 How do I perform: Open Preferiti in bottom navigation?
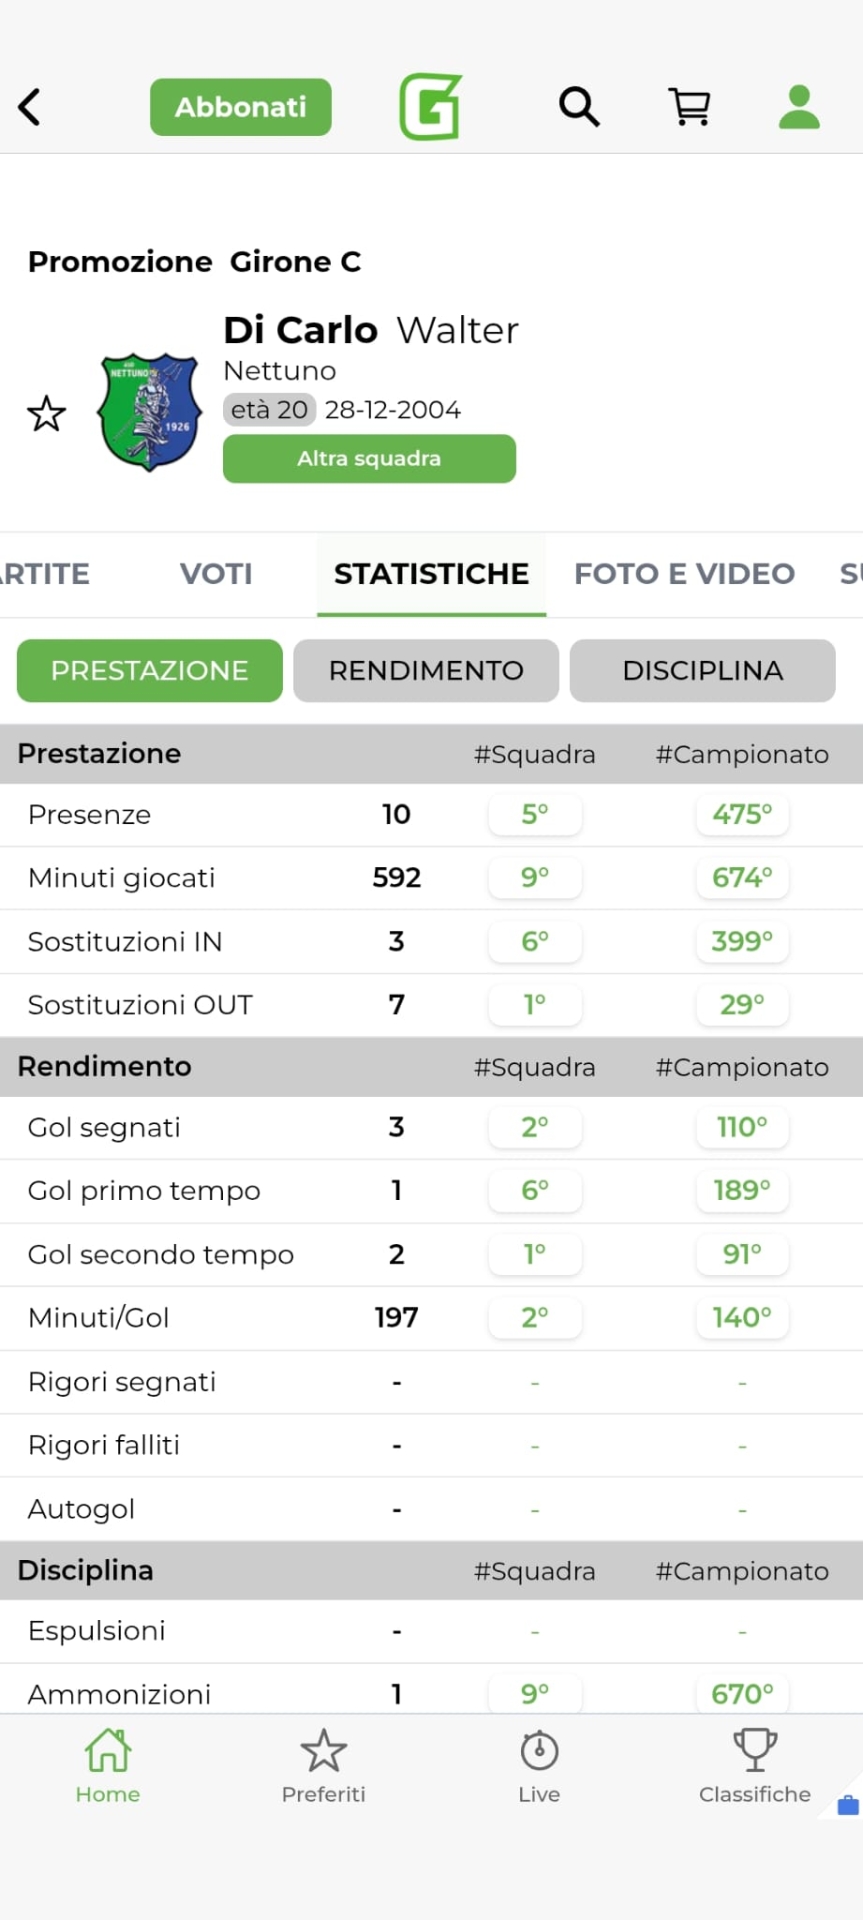coord(323,1766)
